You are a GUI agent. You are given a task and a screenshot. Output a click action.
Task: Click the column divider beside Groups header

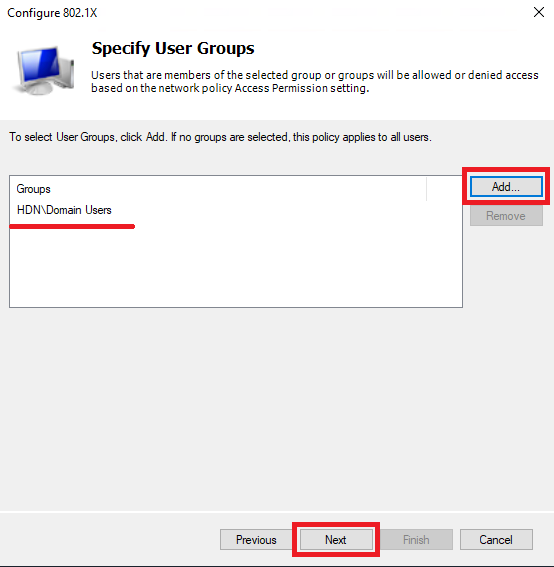426,189
